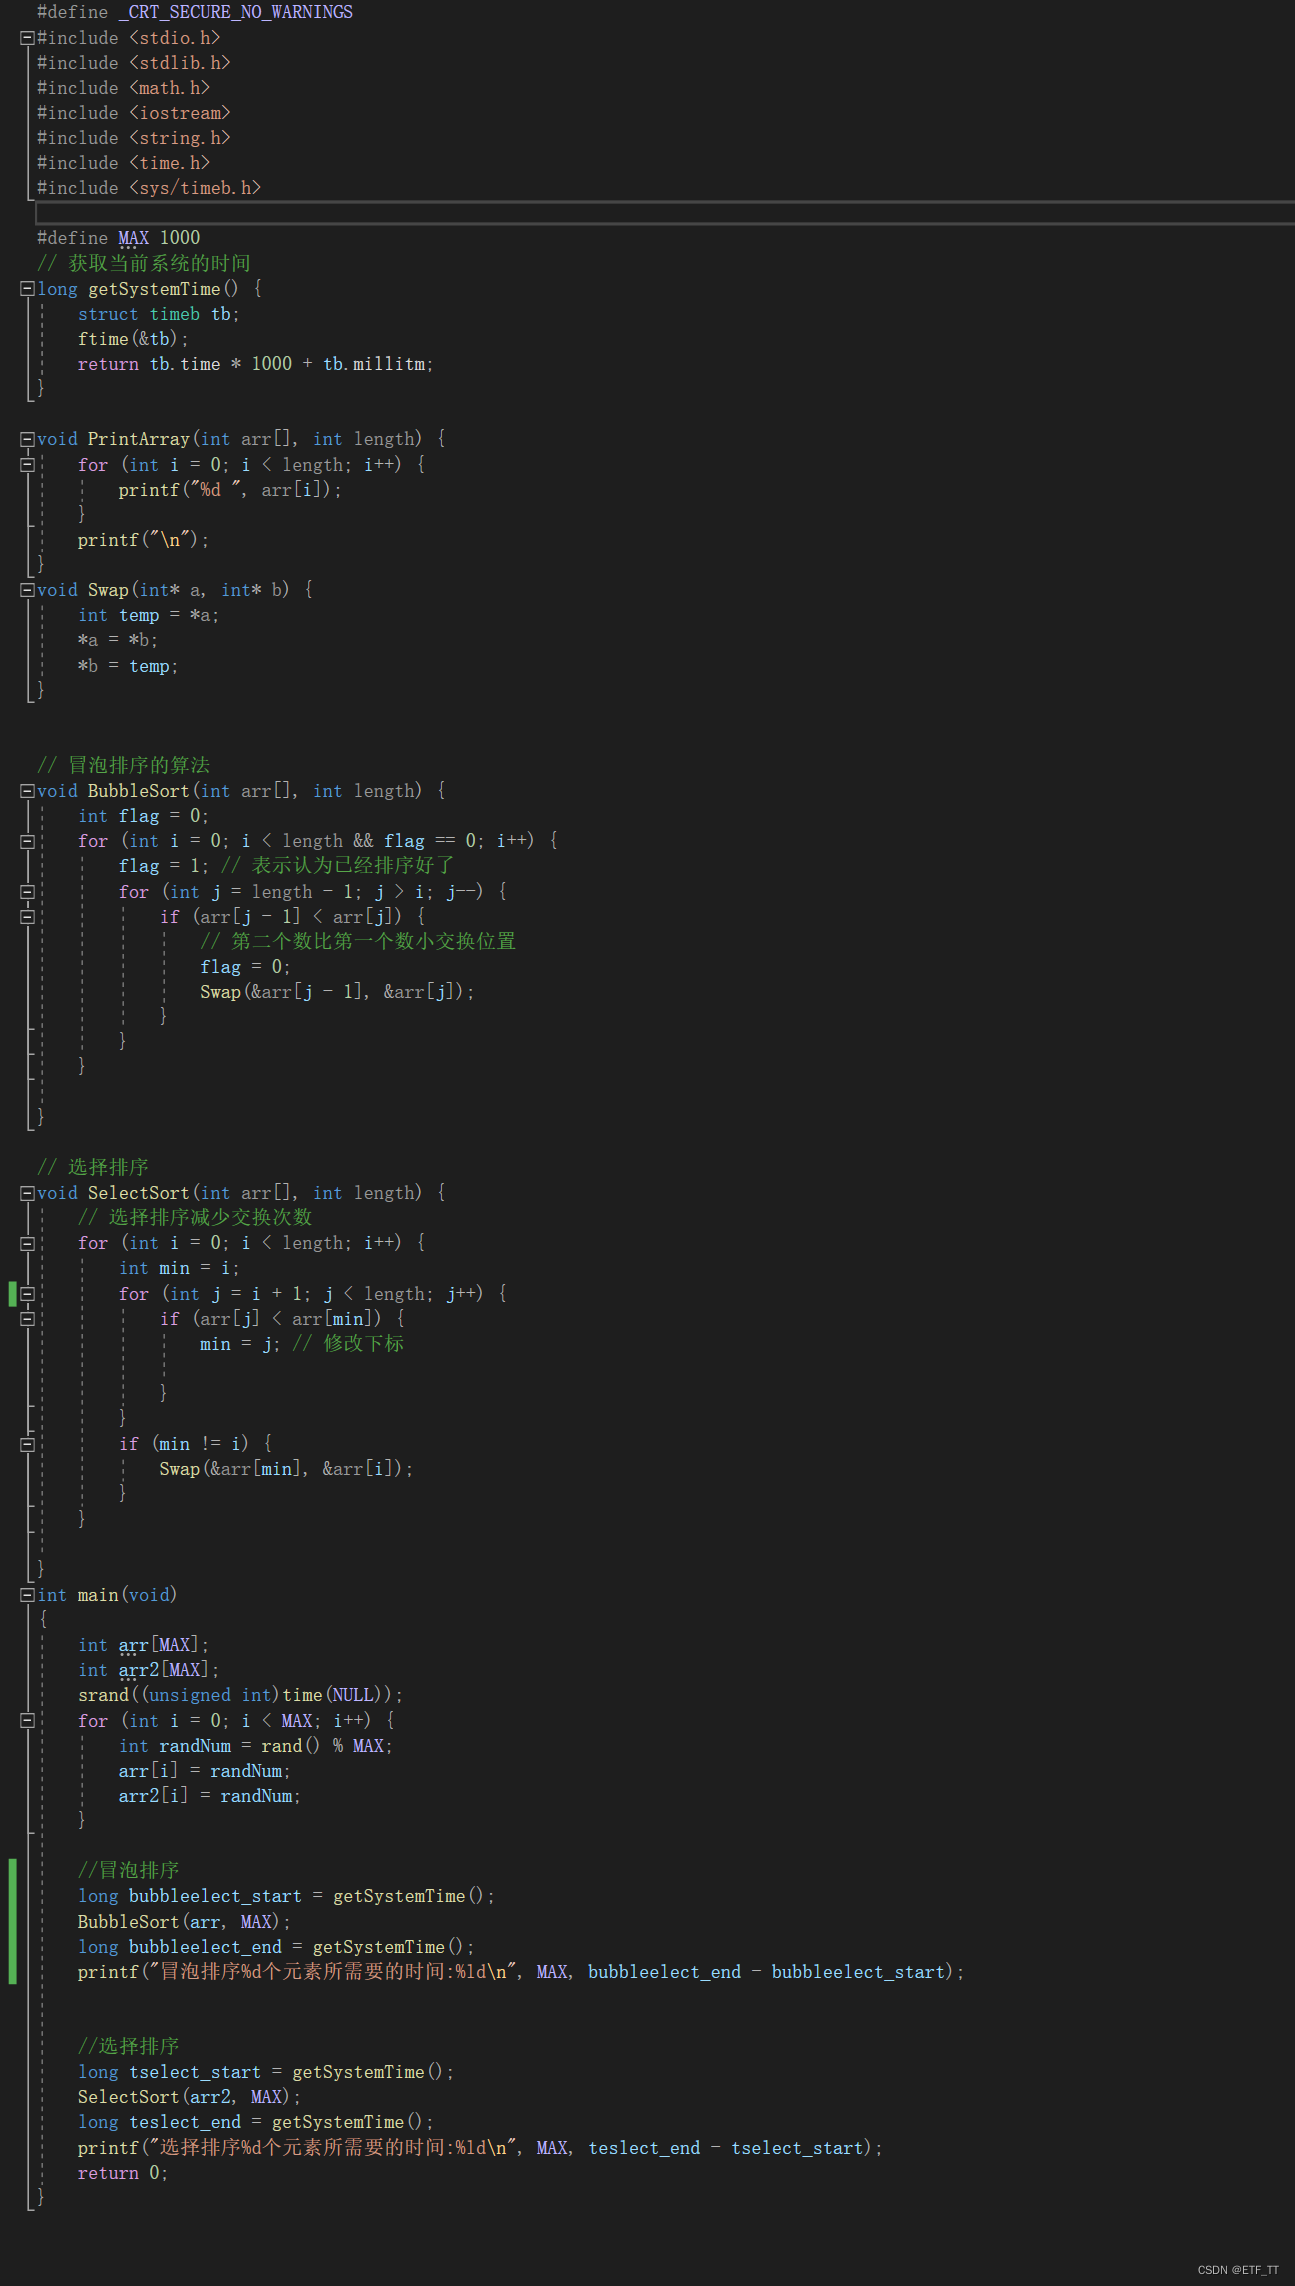Collapse the BubbleSort function fold marker
This screenshot has width=1295, height=2286.
(28, 791)
